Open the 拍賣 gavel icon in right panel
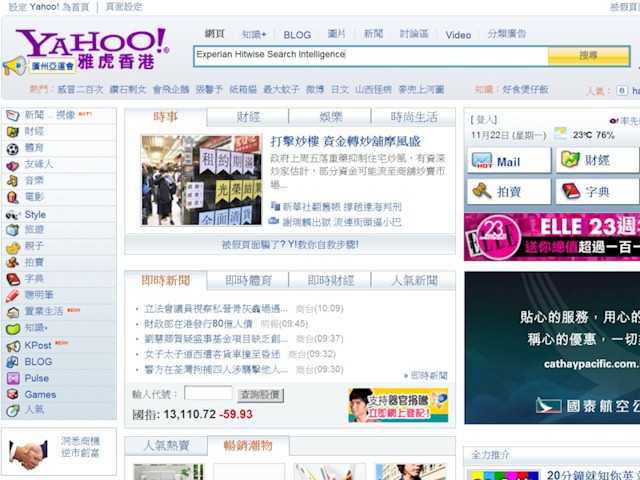640x480 pixels. point(482,191)
